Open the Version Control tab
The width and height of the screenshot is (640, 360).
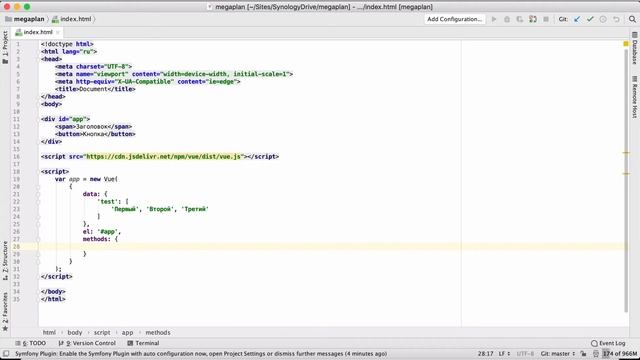87,343
